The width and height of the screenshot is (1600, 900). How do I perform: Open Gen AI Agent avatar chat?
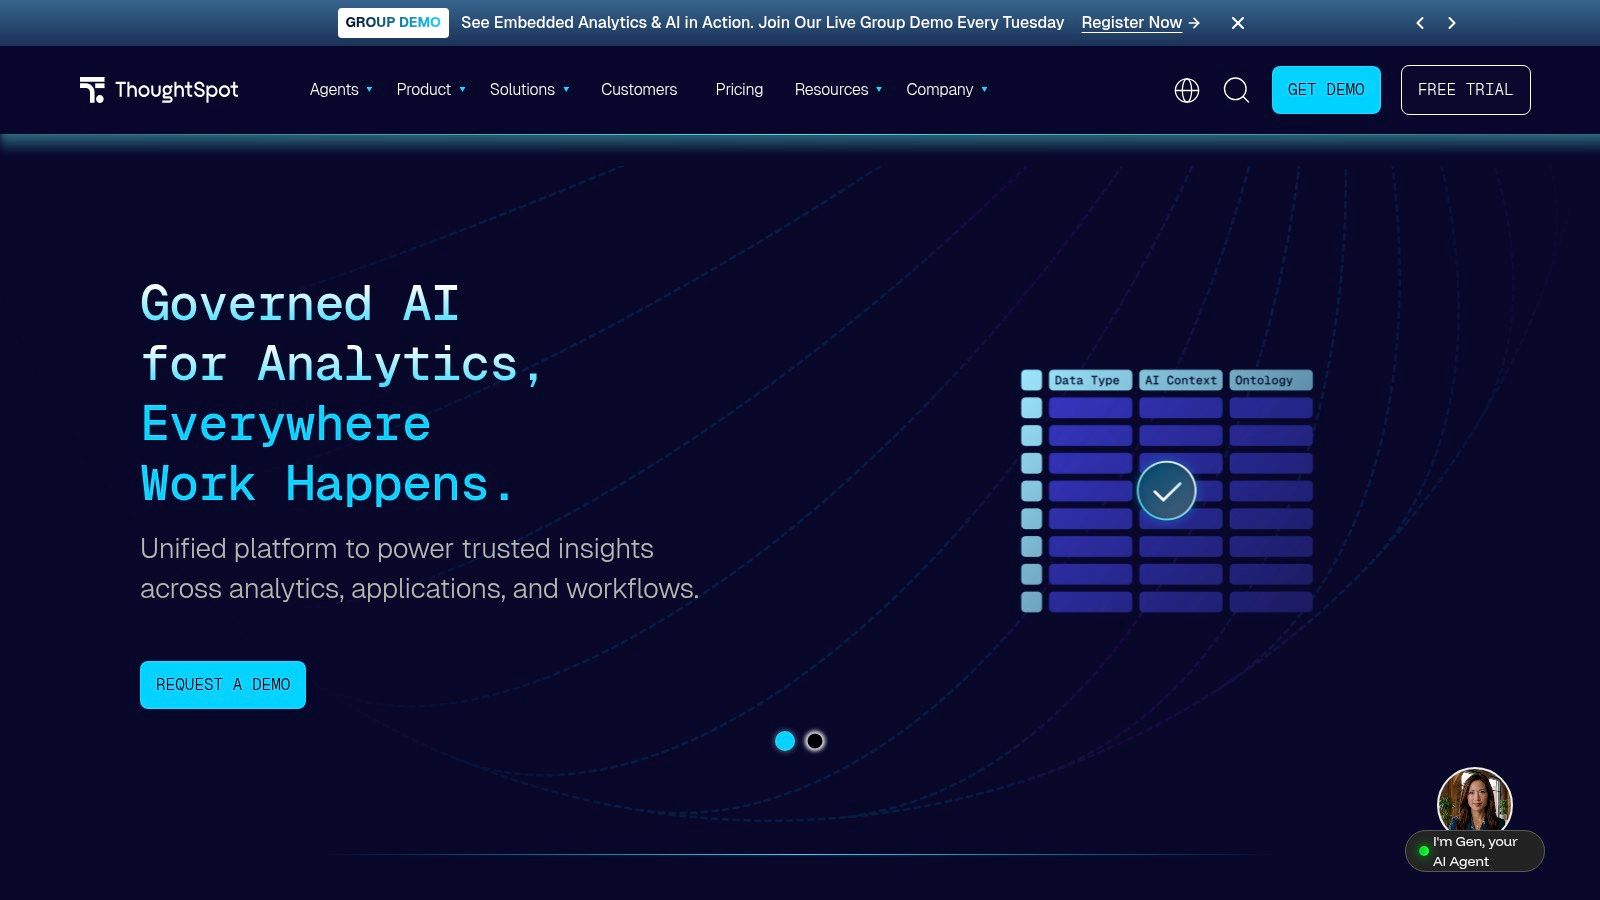(1474, 802)
